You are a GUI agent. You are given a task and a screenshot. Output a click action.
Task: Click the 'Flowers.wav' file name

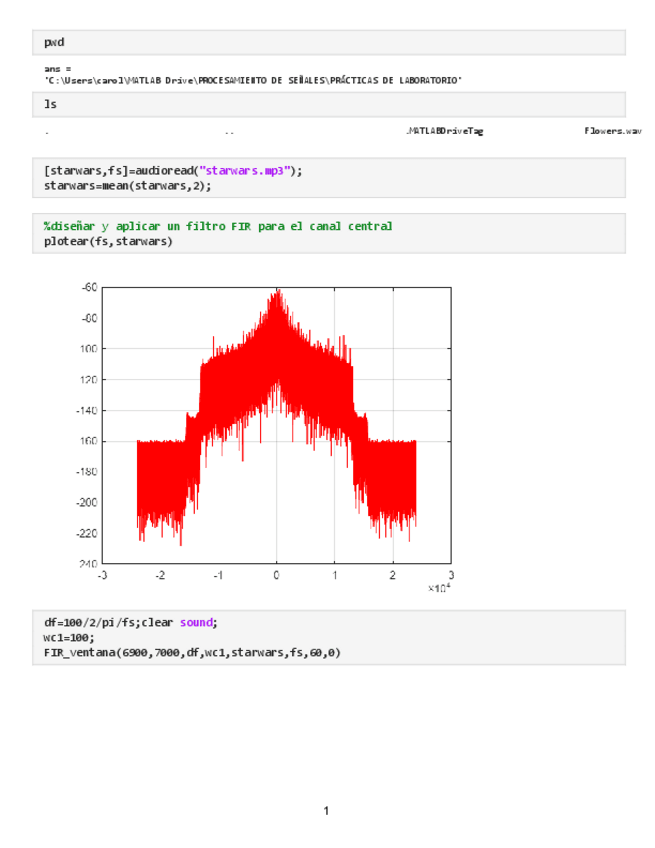click(x=613, y=131)
